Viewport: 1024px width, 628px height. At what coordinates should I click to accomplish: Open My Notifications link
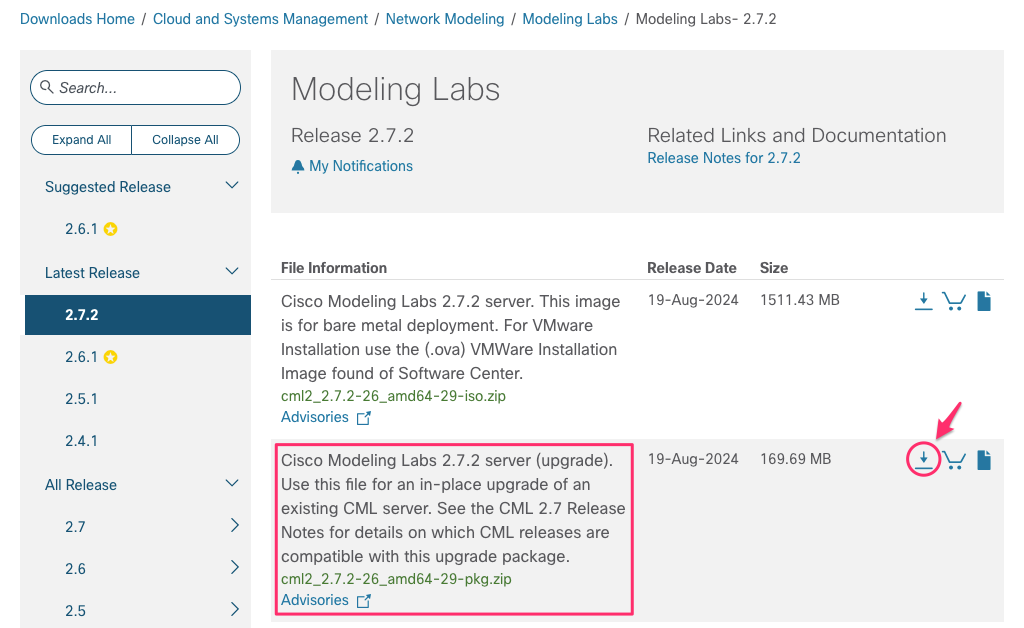coord(360,166)
